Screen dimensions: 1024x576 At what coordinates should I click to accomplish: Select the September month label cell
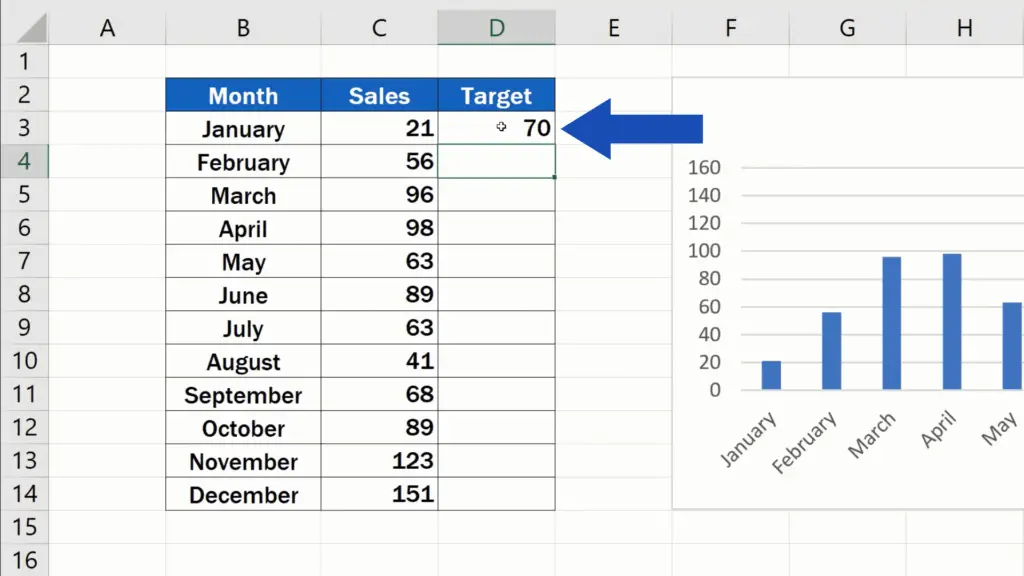coord(242,395)
